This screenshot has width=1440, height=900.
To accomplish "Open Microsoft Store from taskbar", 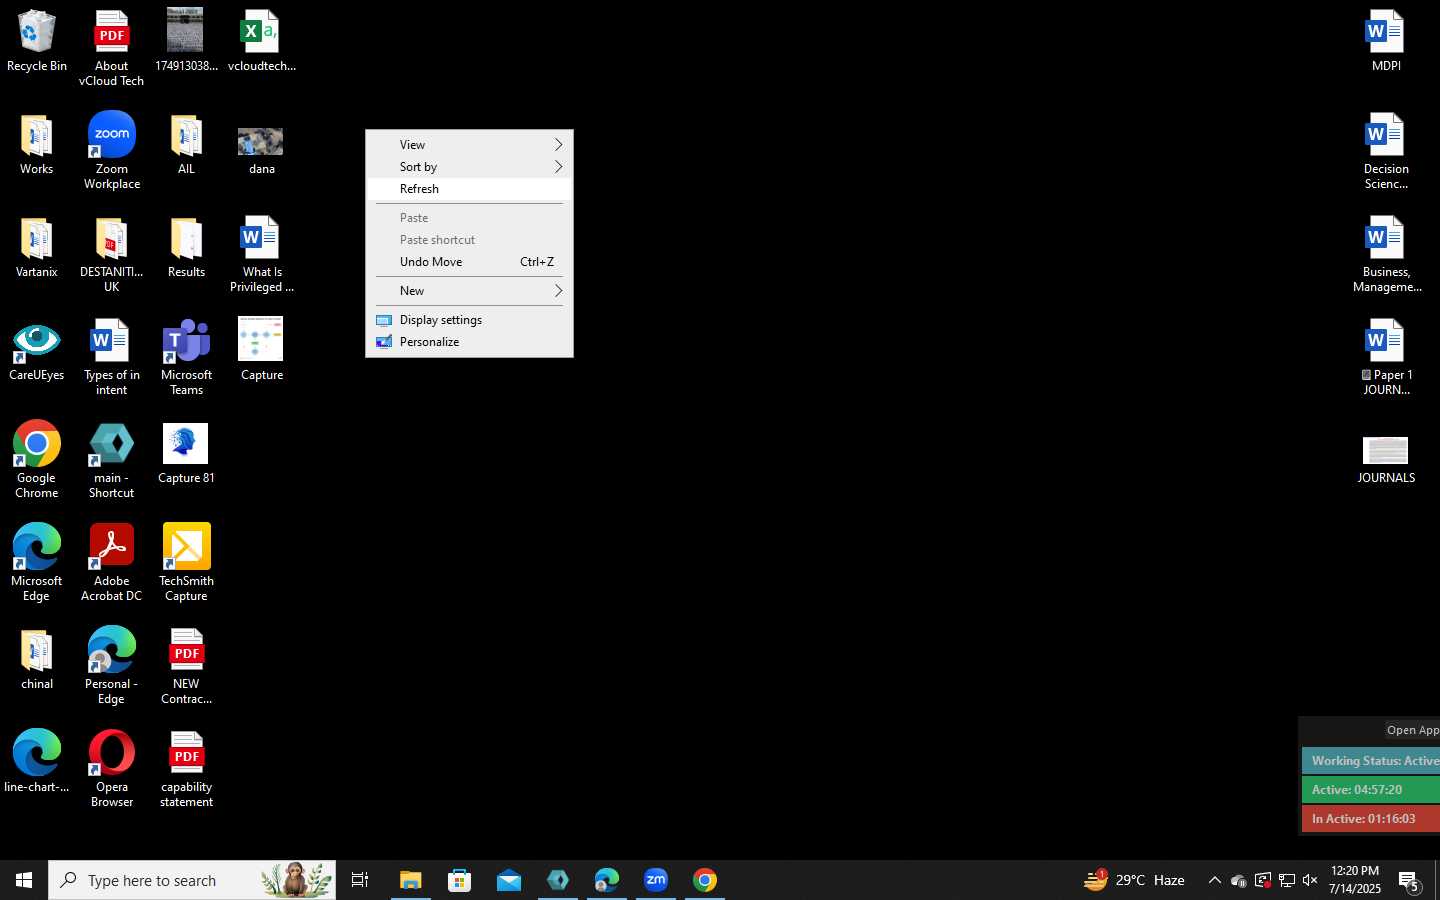I will (x=459, y=880).
